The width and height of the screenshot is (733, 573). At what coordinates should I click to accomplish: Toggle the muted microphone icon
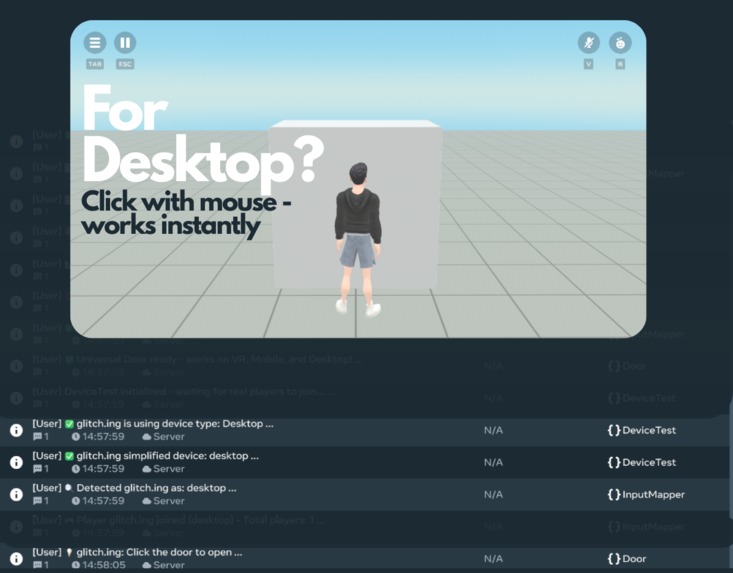point(589,43)
